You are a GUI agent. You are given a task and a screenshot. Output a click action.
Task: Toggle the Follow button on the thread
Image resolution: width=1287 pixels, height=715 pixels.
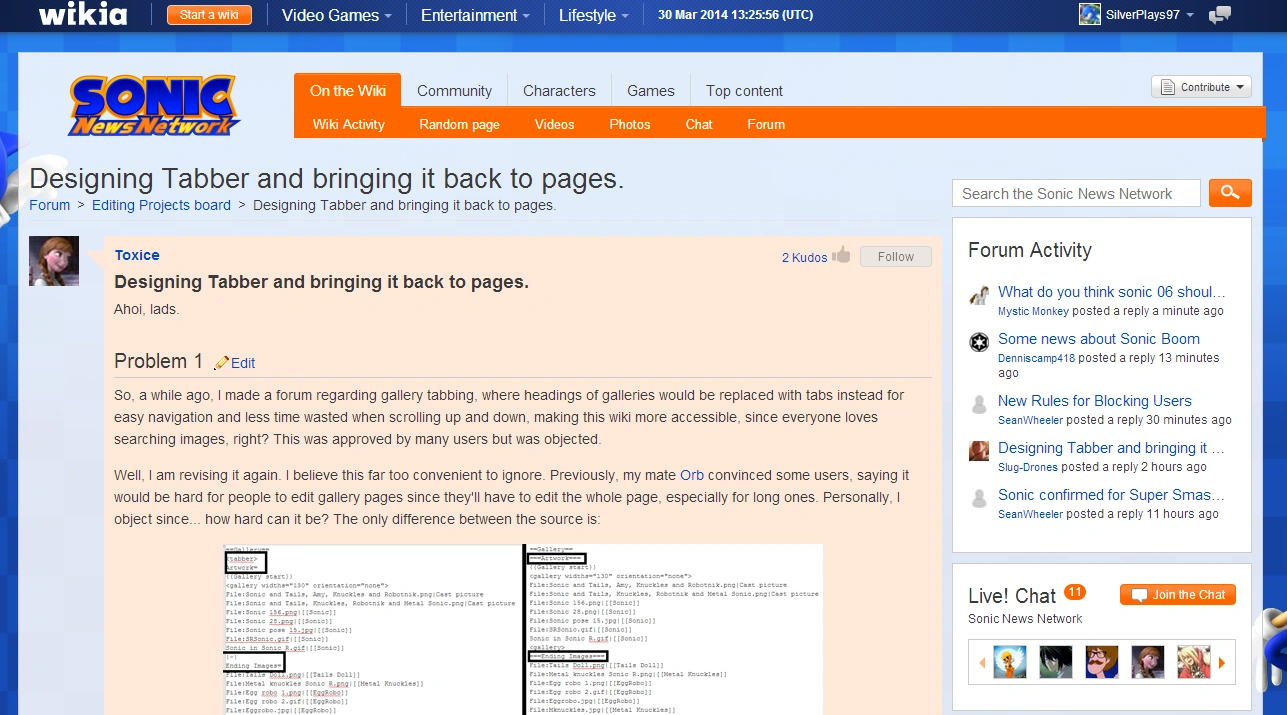coord(895,257)
